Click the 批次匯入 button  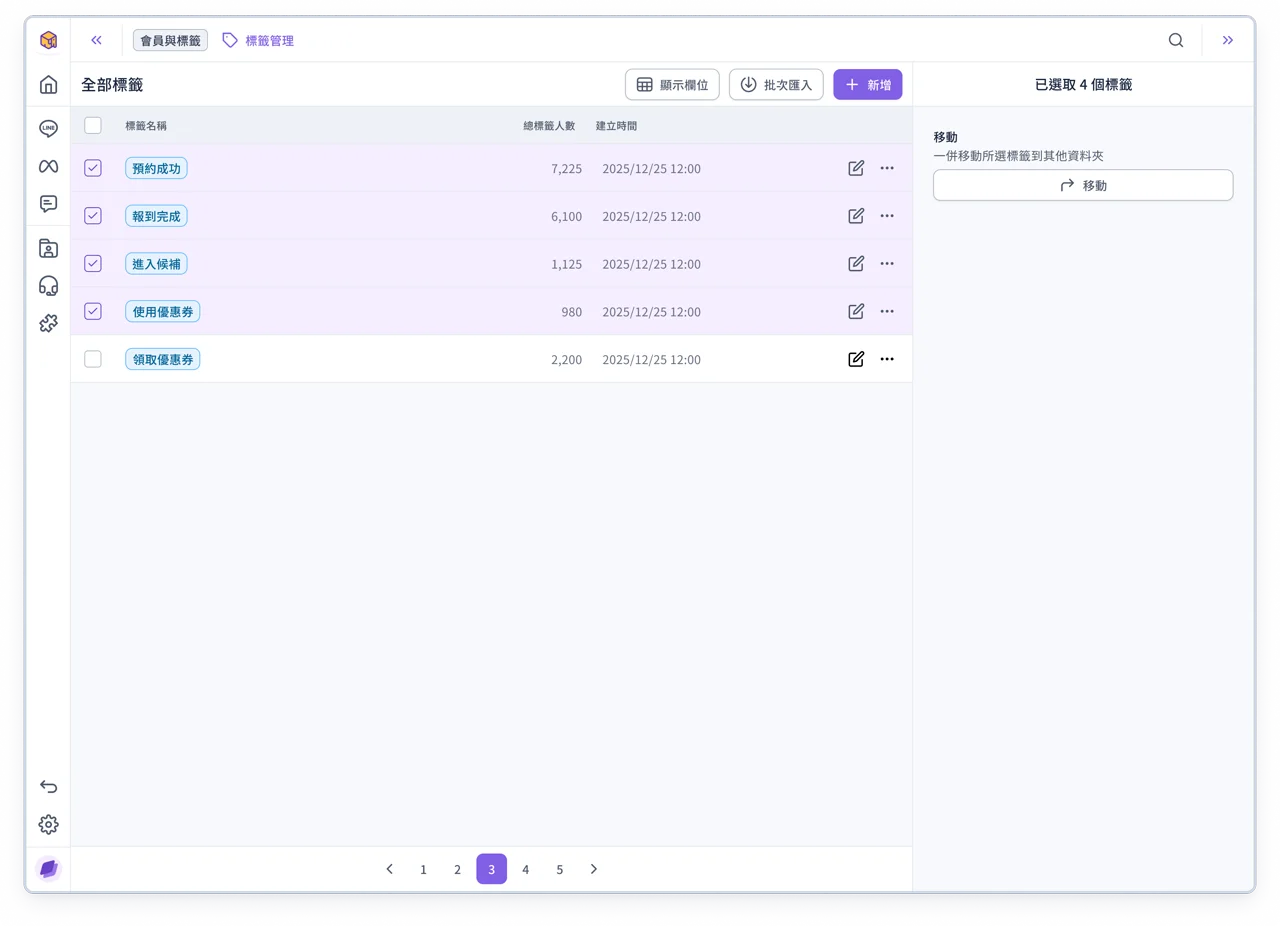tap(776, 85)
